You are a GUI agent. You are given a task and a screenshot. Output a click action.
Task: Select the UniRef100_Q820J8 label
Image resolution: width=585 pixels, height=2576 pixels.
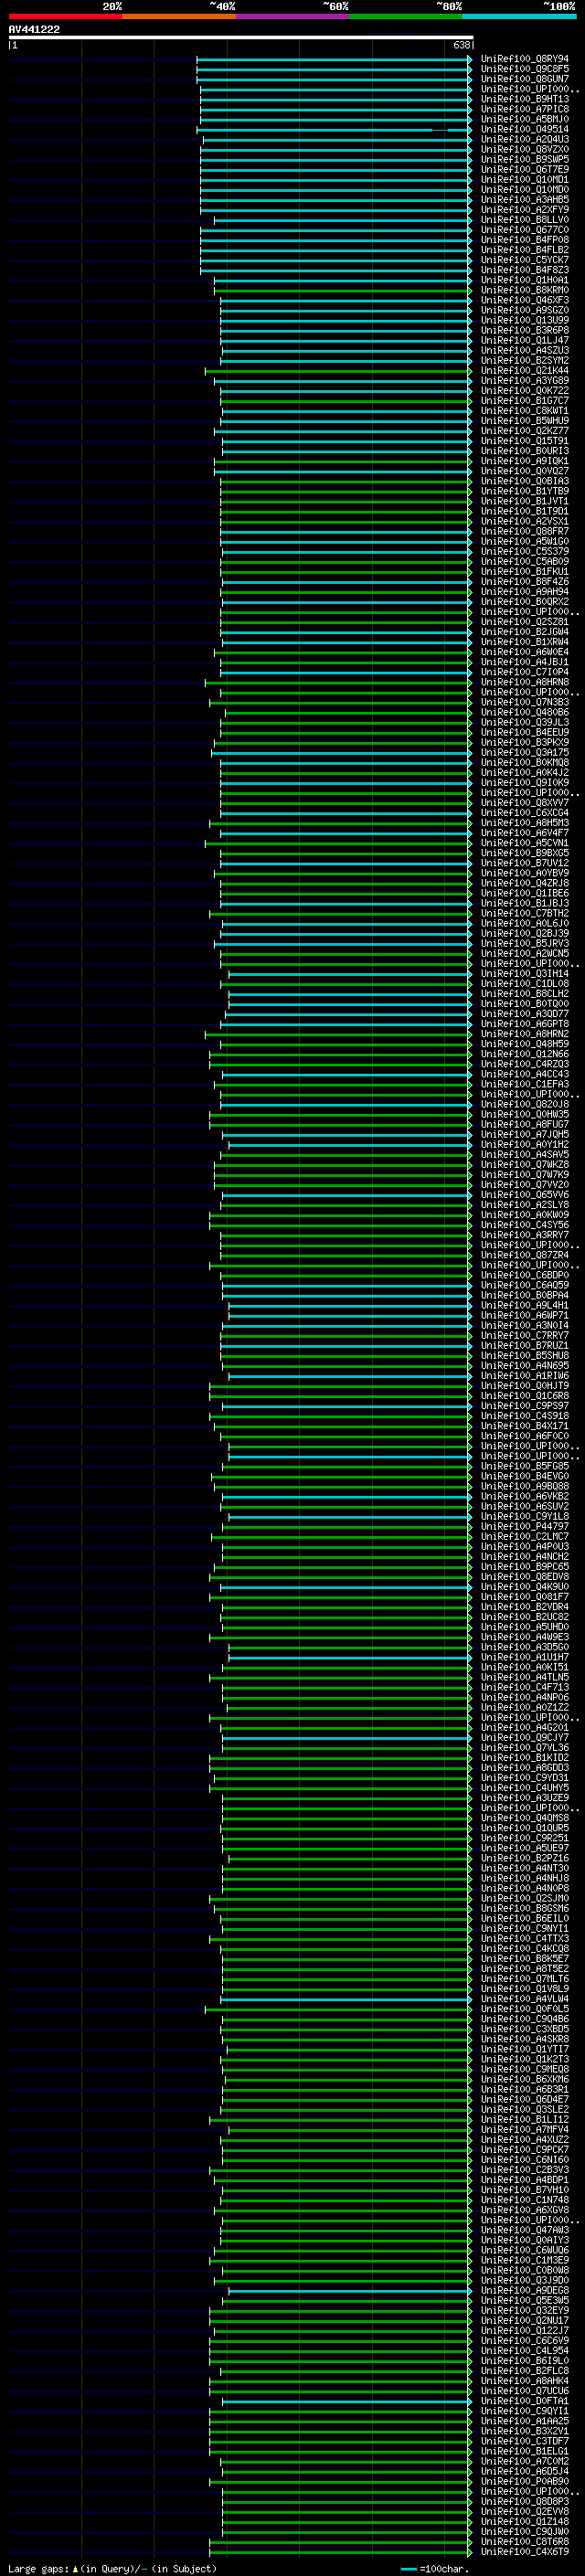pyautogui.click(x=525, y=1104)
